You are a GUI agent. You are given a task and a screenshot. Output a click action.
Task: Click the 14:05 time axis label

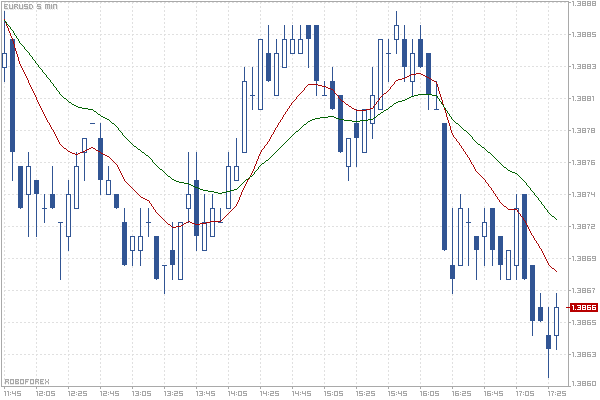point(237,393)
